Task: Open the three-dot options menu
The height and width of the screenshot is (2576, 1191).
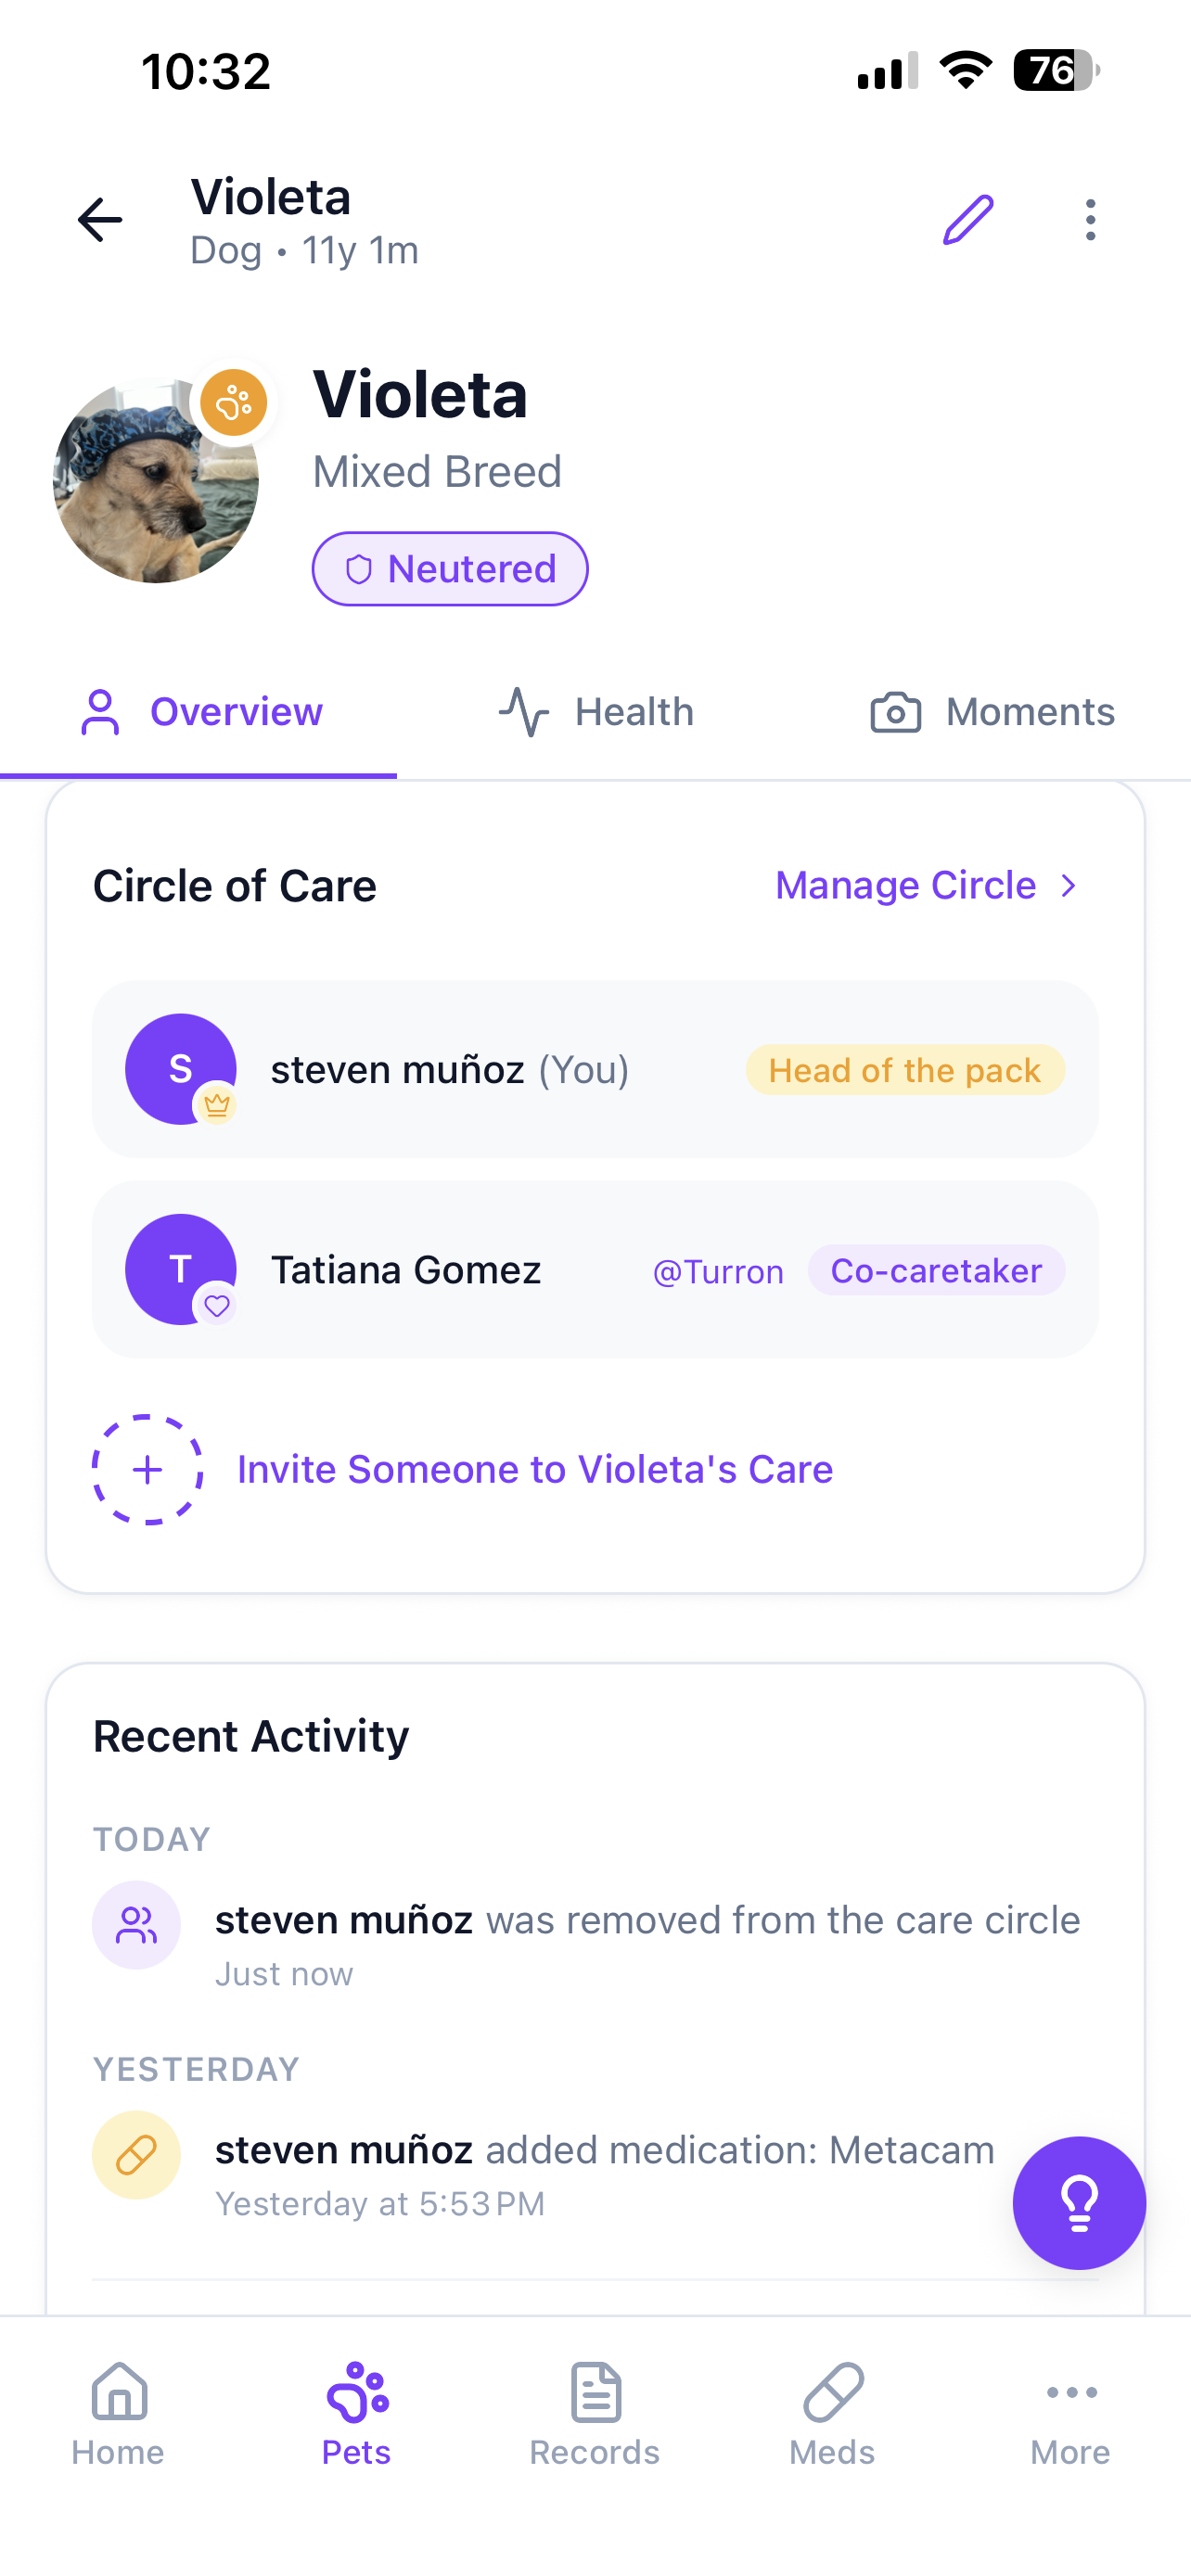Action: (x=1090, y=220)
